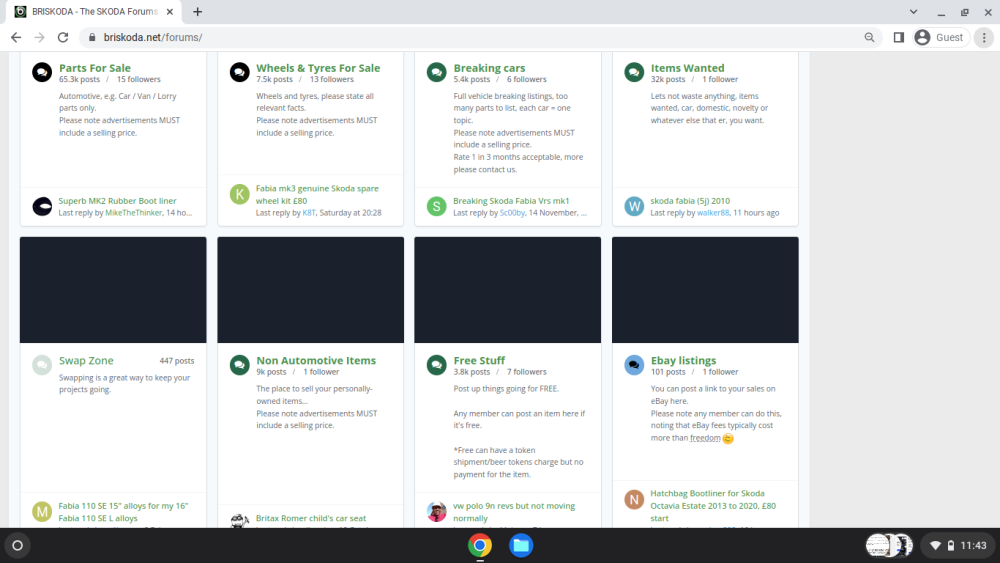Screen dimensions: 1000x563
Task: Open the W avatar beside skoda fabia (5J) 2010
Action: click(634, 206)
